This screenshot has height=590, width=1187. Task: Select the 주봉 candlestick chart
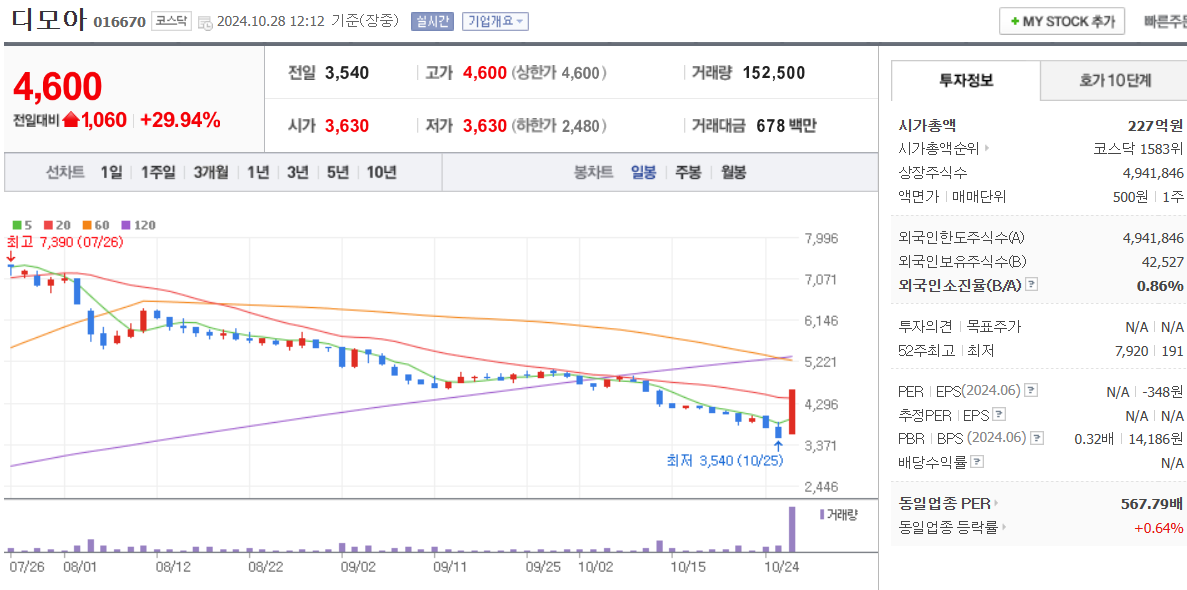click(x=688, y=173)
